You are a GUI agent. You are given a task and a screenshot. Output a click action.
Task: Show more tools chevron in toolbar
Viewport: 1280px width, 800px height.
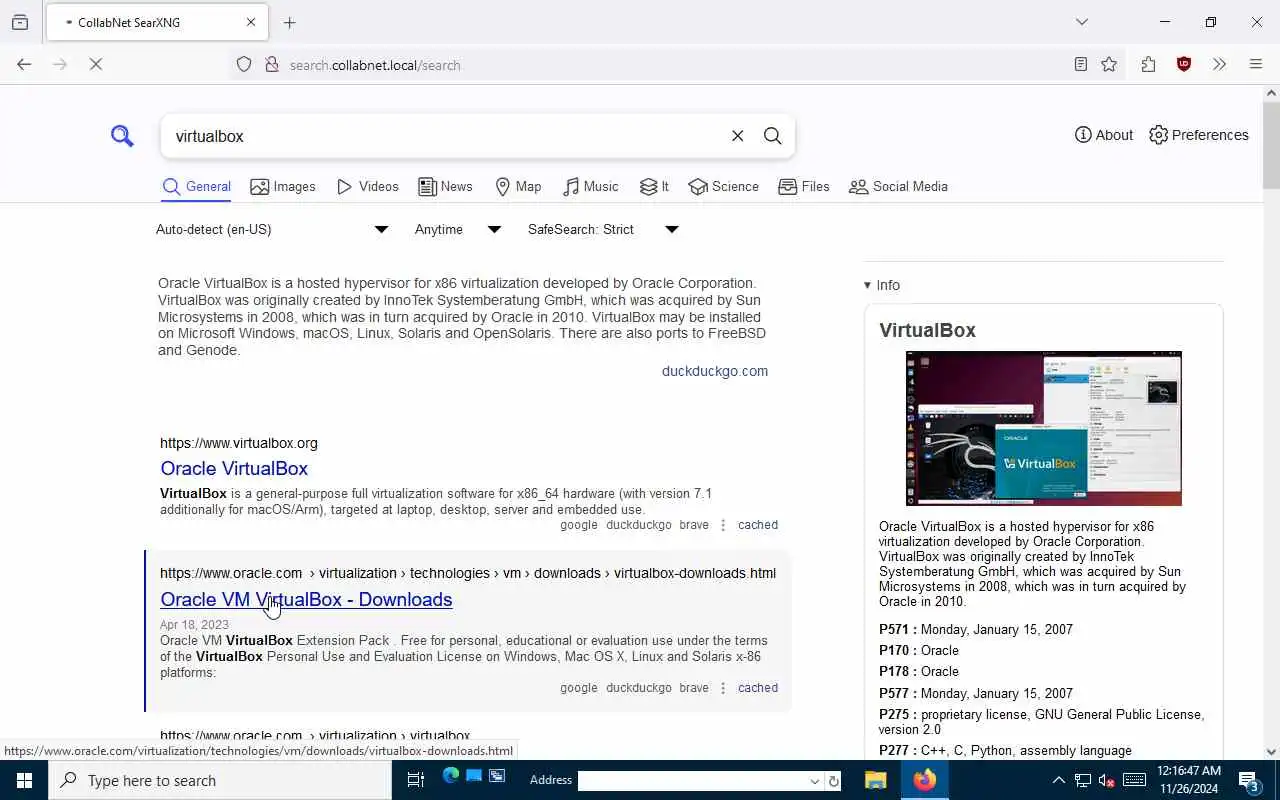click(x=1219, y=64)
